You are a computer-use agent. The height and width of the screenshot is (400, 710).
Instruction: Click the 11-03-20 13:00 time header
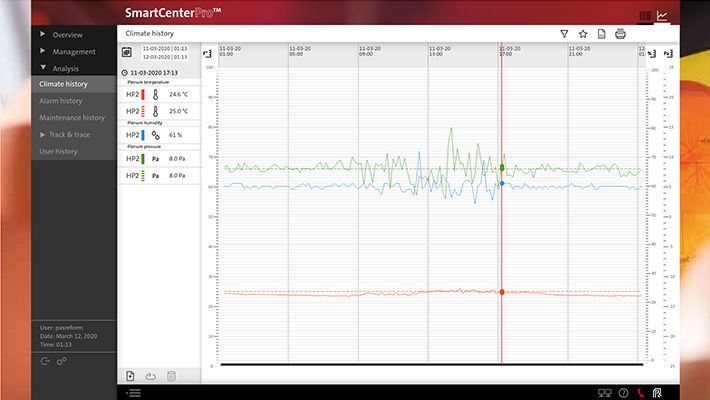click(x=440, y=51)
